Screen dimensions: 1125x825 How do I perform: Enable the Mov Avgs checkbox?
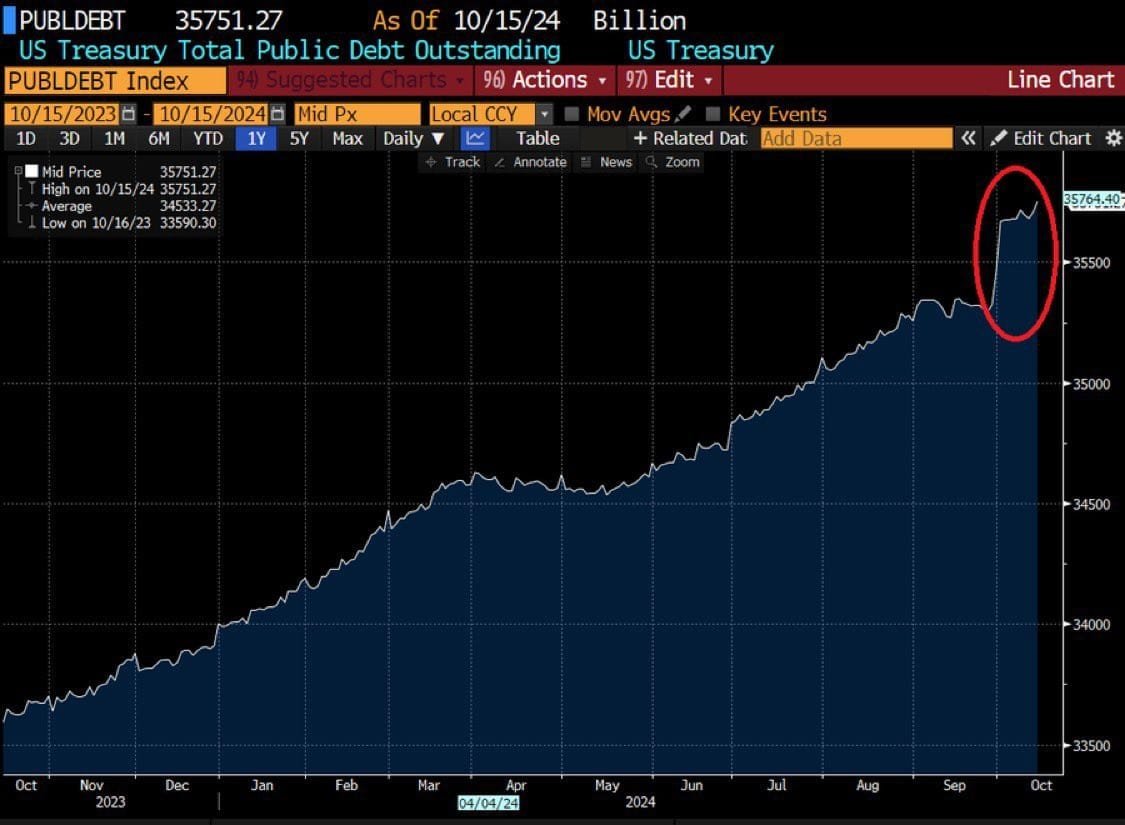tap(572, 115)
